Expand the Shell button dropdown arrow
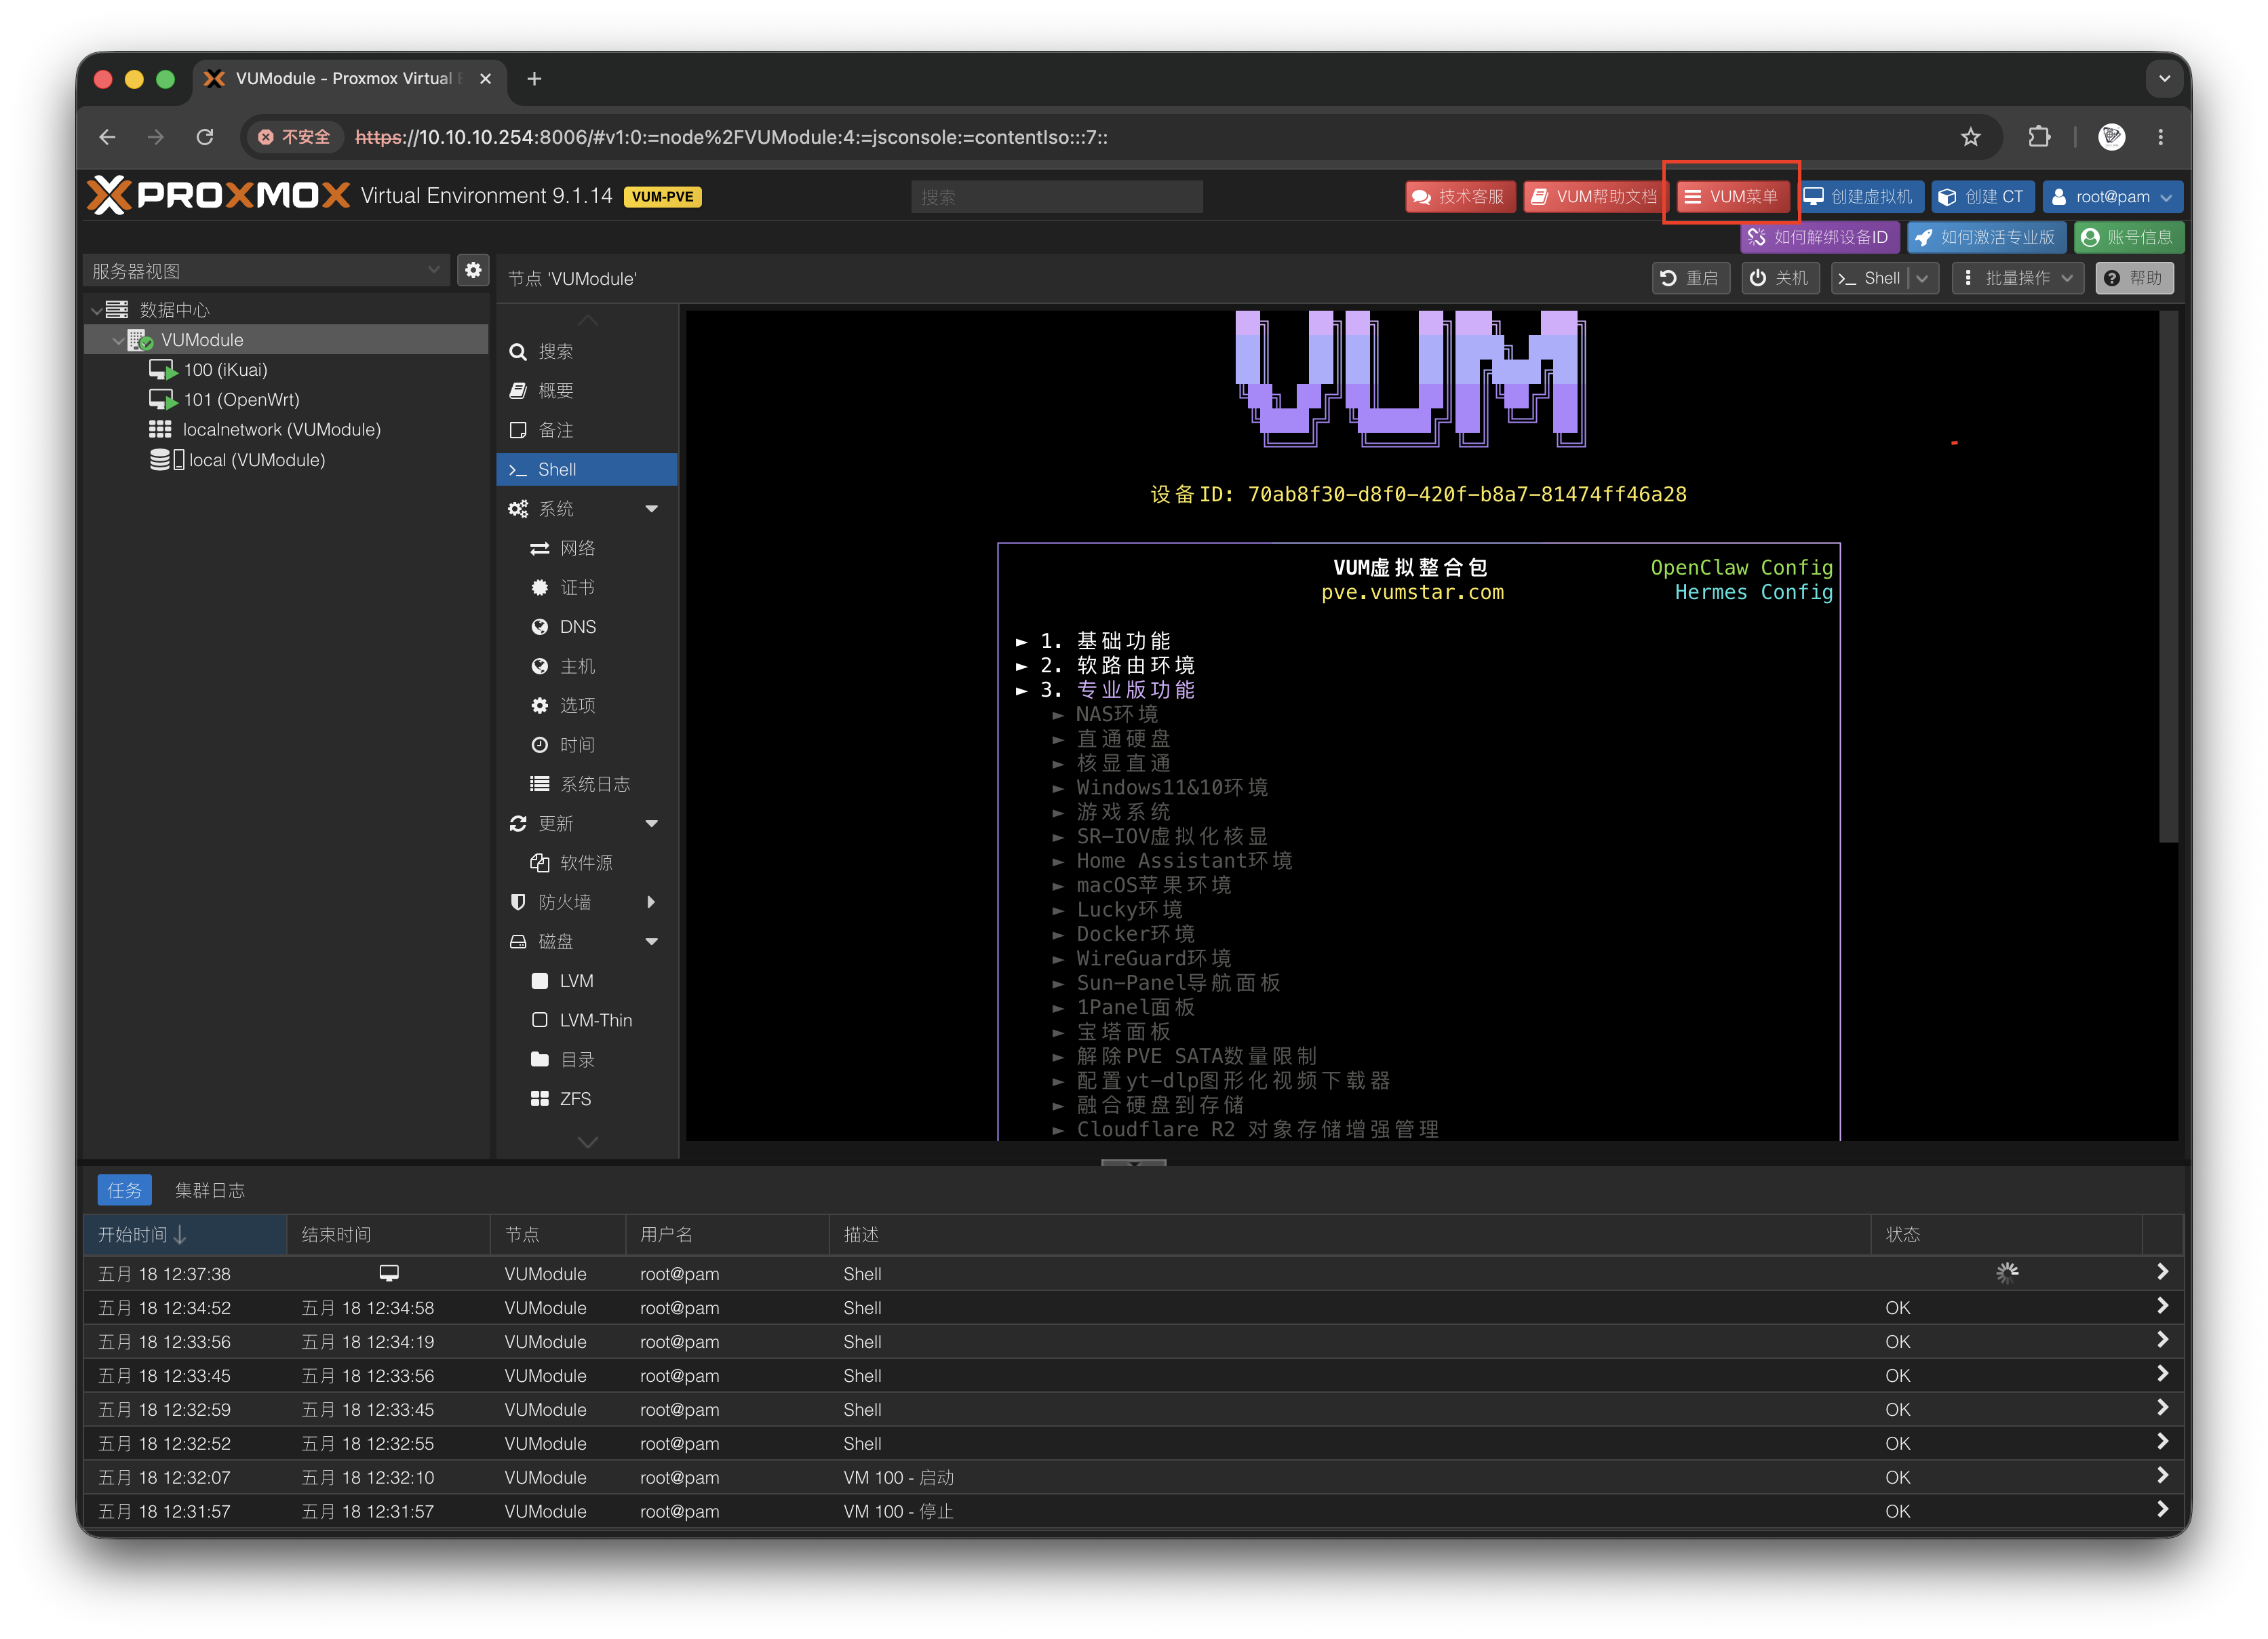 click(1923, 278)
